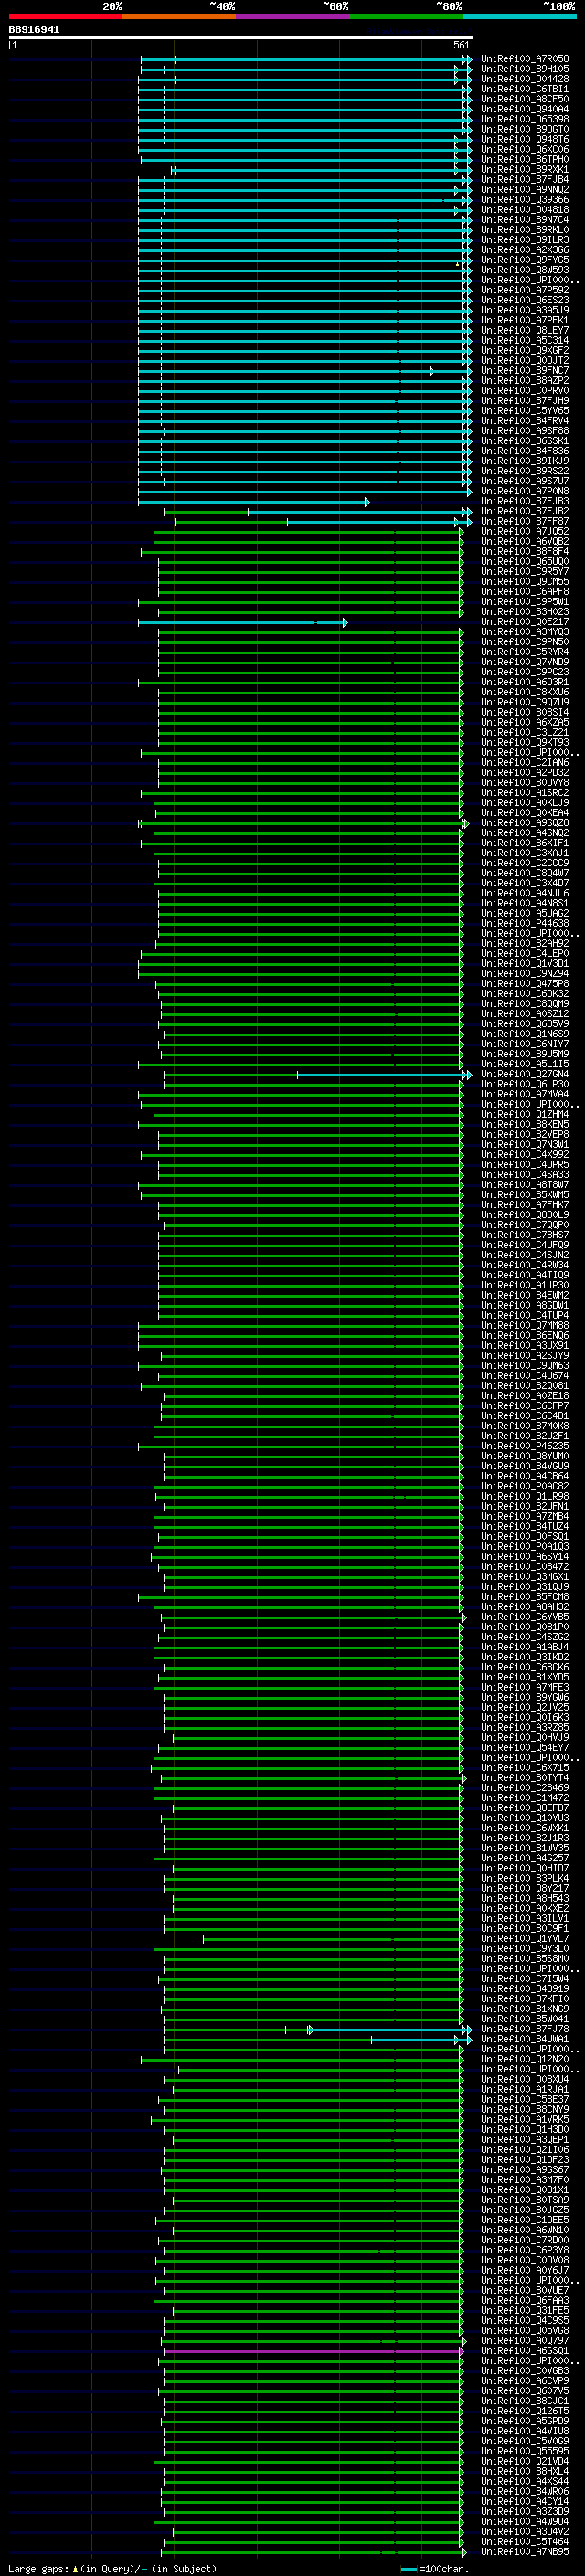Choose the UniRef100_Q9KT93 label
This screenshot has height=2576, width=585.
[x=525, y=742]
